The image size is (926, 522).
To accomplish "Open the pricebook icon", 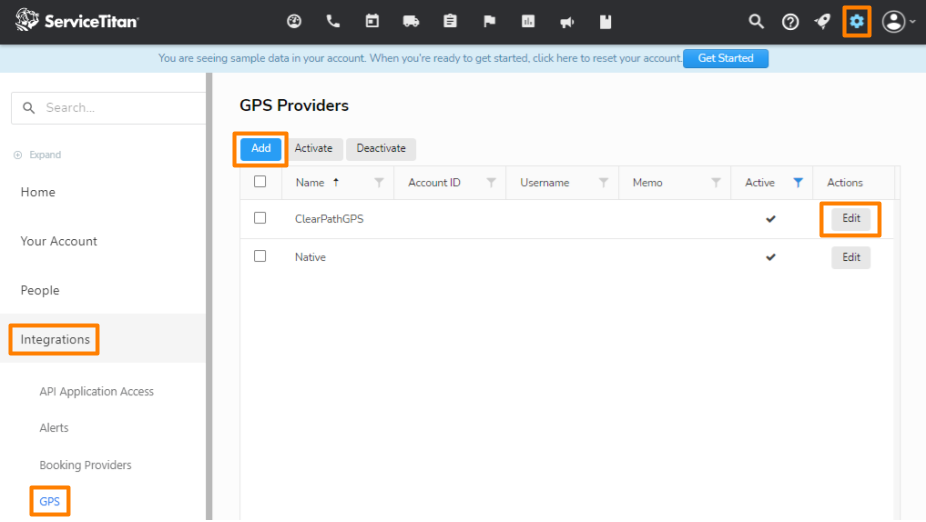I will (605, 22).
